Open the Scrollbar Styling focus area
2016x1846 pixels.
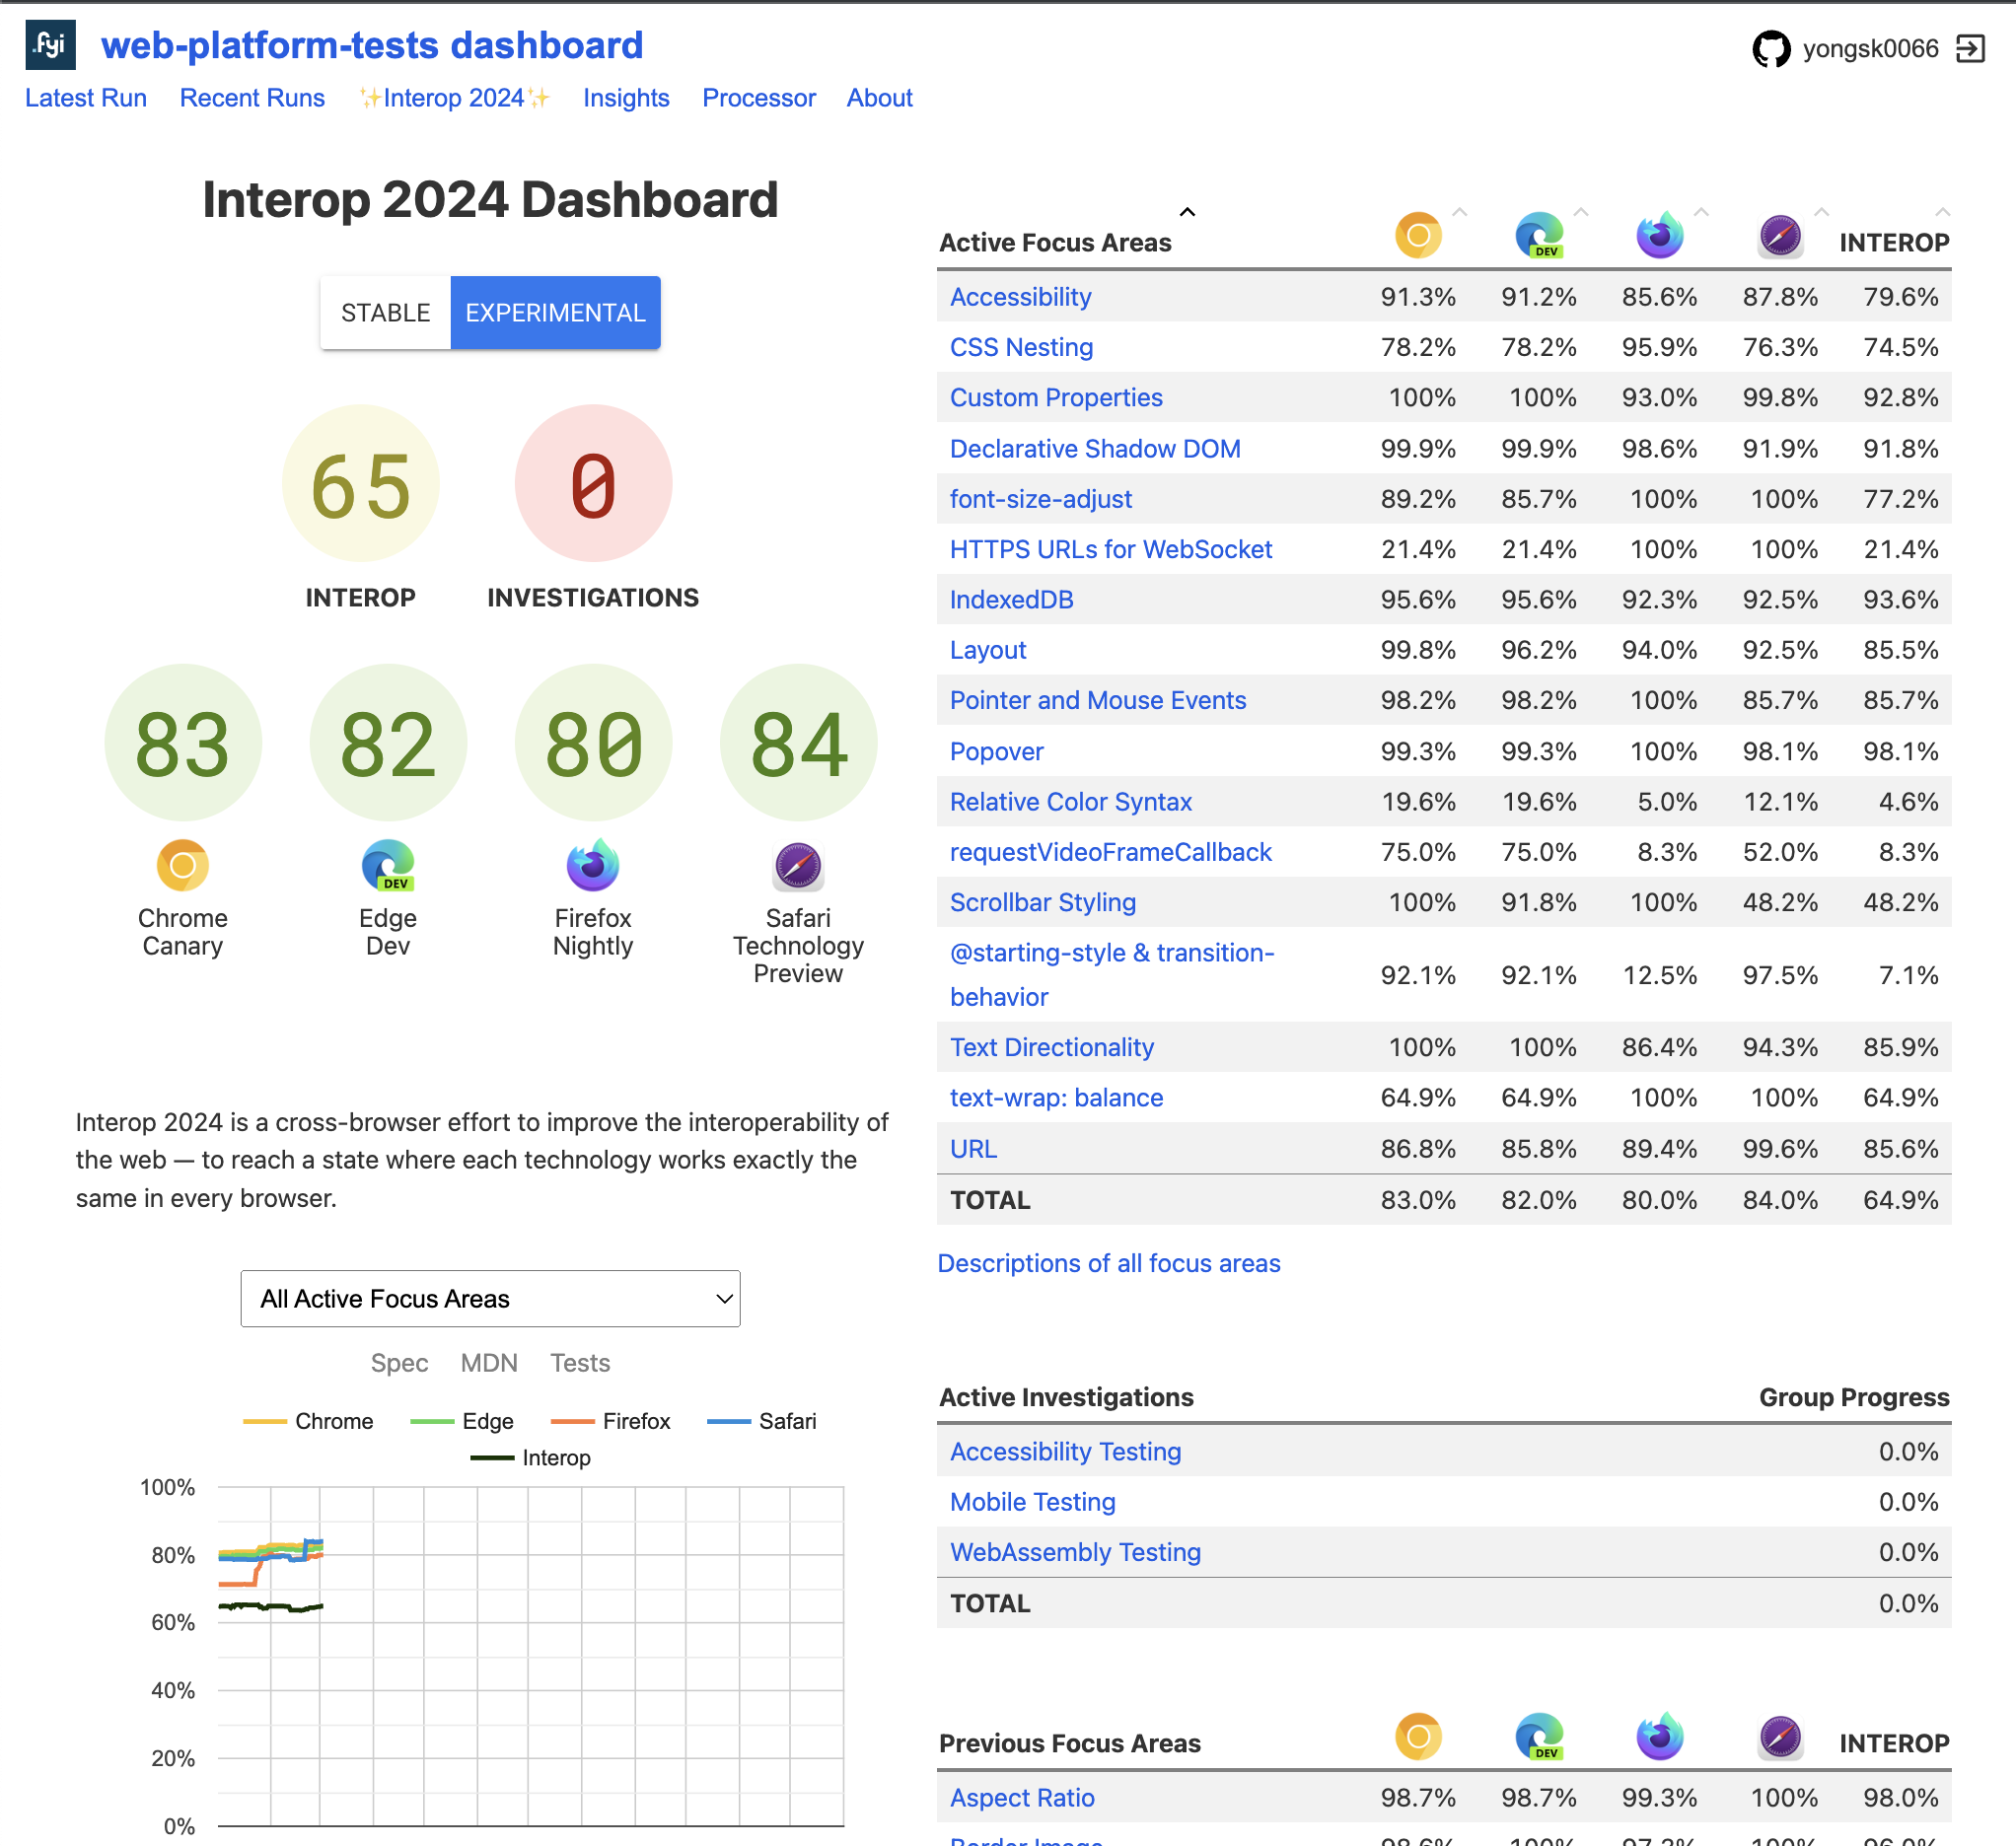pyautogui.click(x=1042, y=902)
